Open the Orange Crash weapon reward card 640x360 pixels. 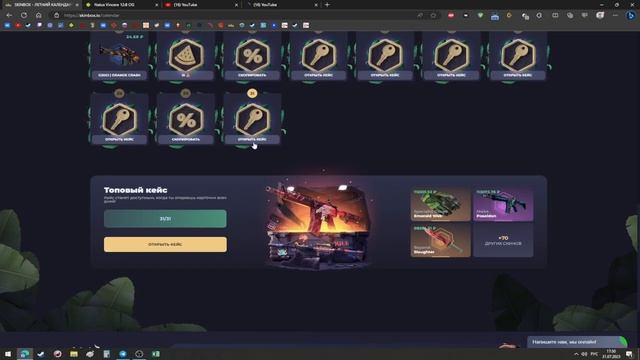click(x=119, y=56)
